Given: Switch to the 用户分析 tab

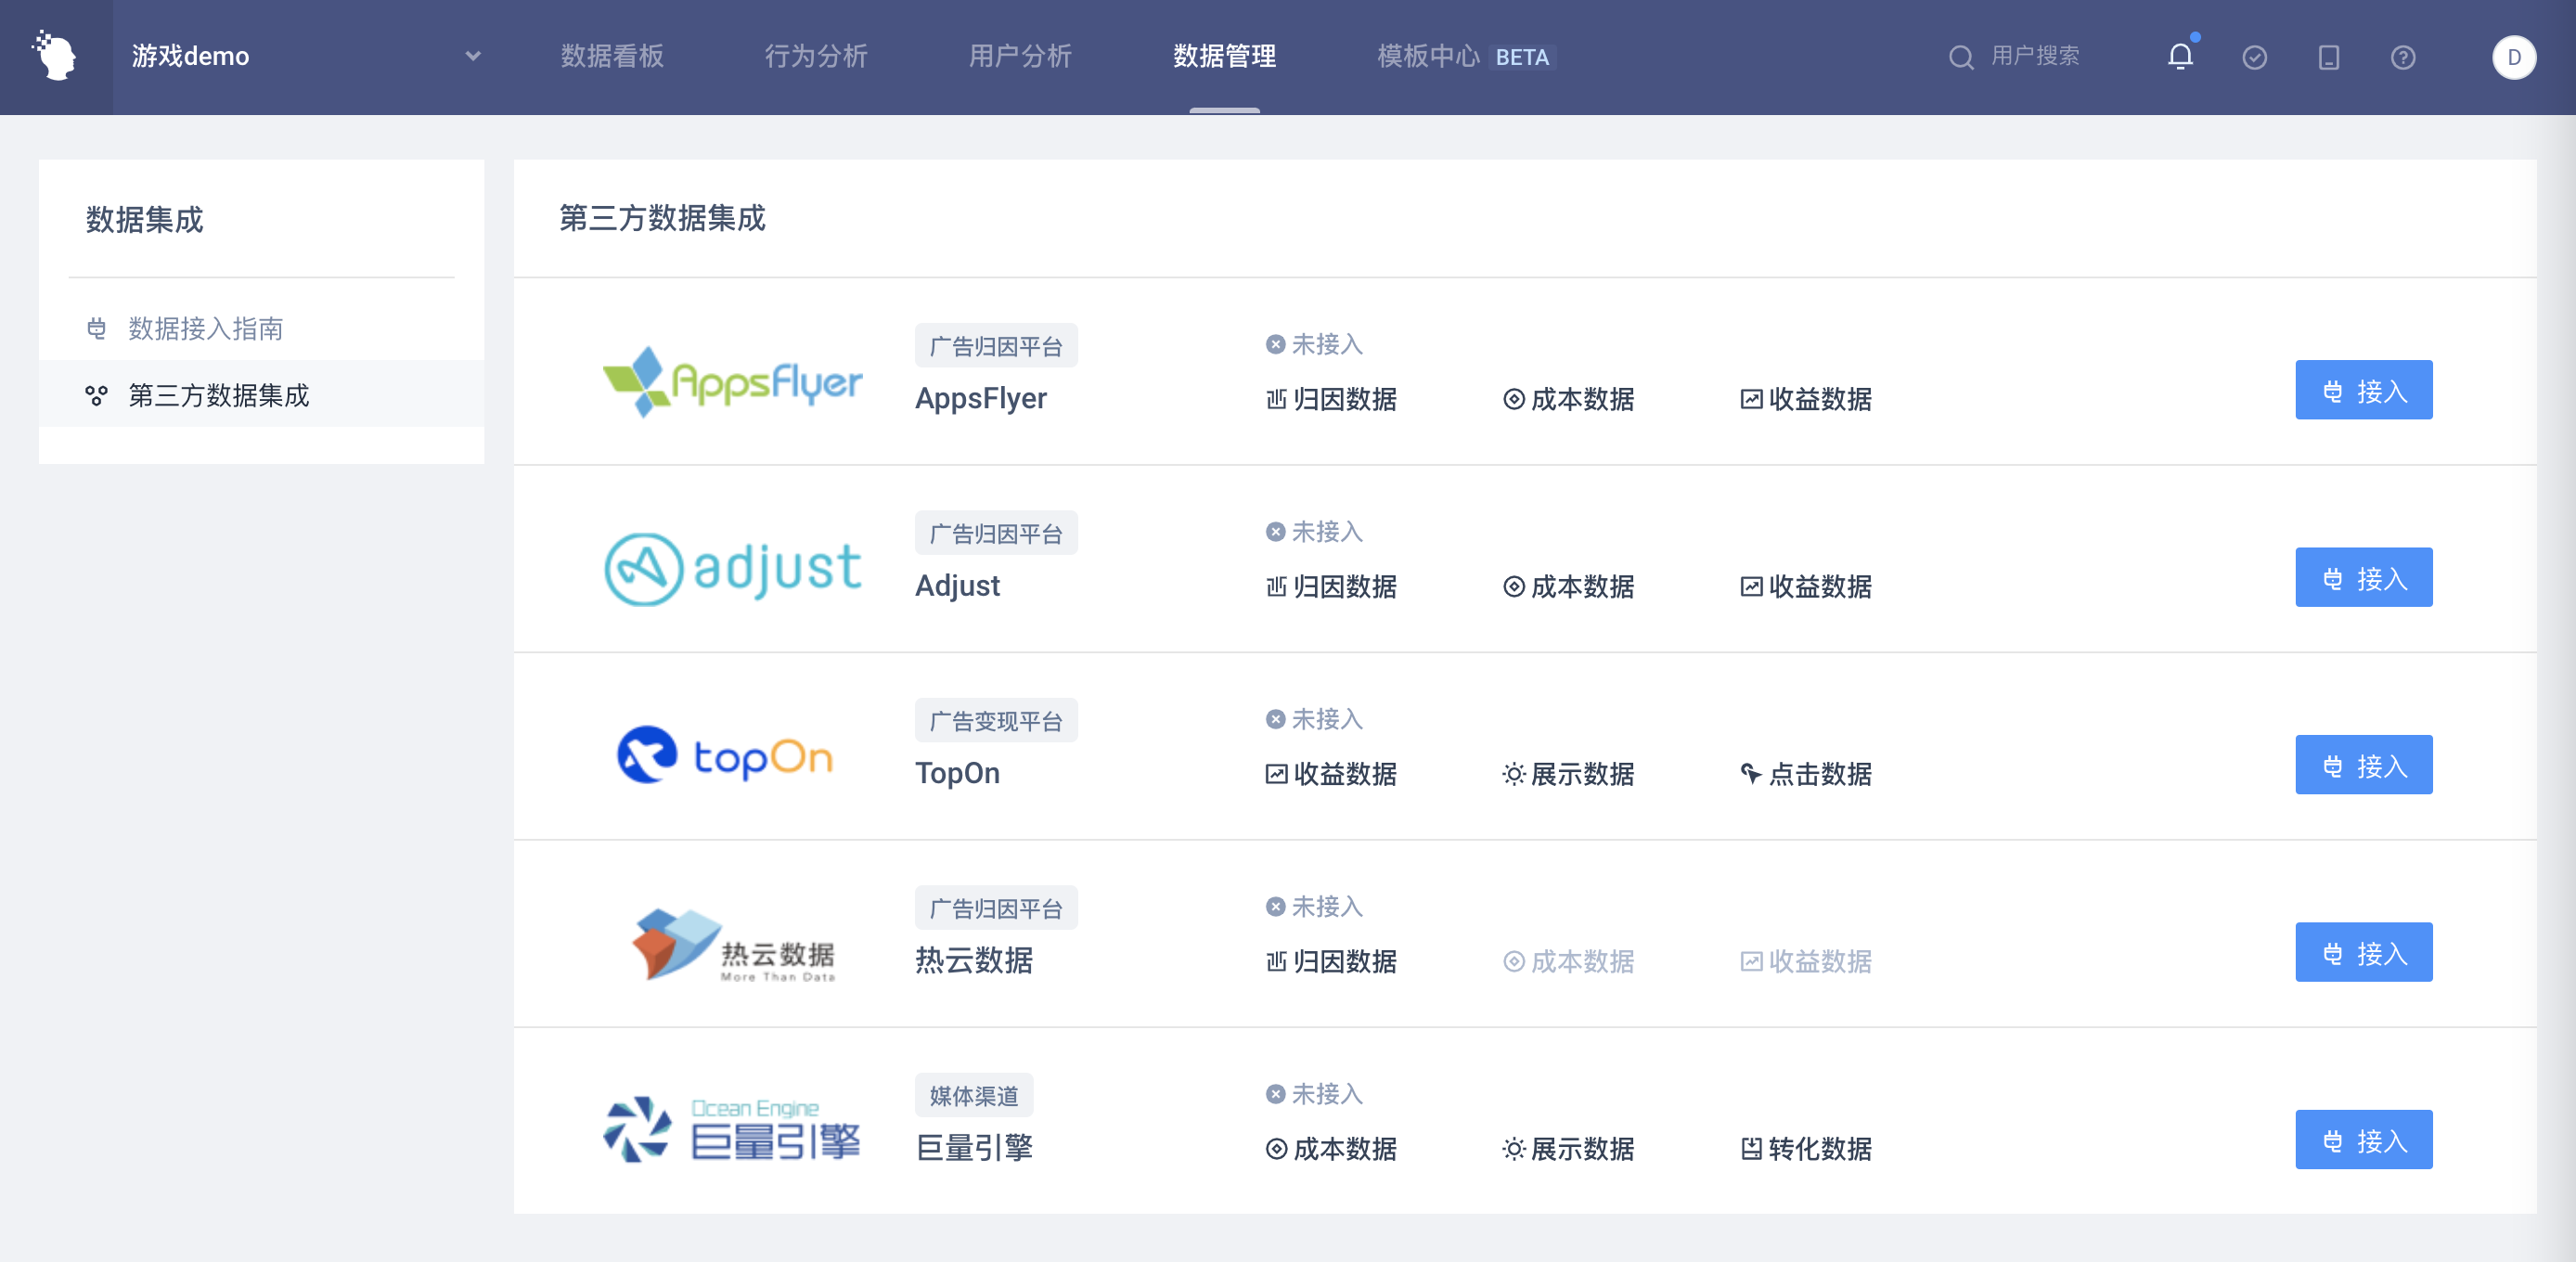Looking at the screenshot, I should (1020, 56).
